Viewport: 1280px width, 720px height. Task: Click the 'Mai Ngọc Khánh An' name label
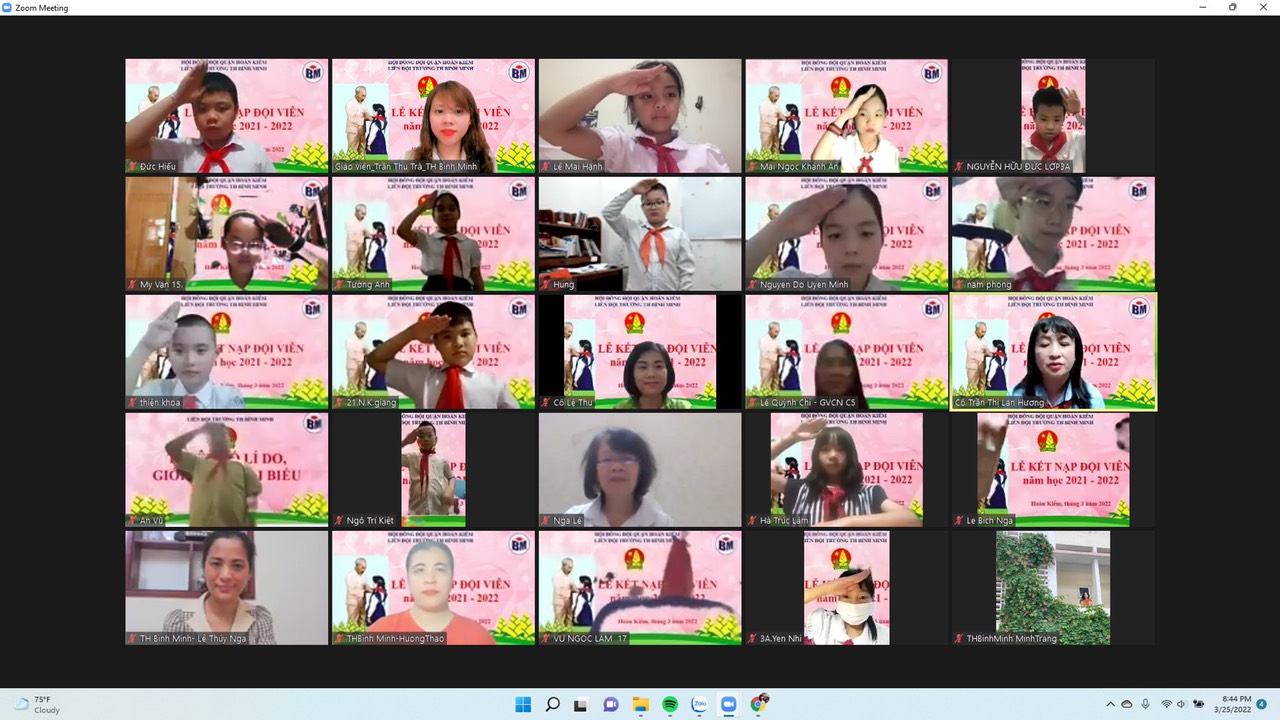click(800, 166)
